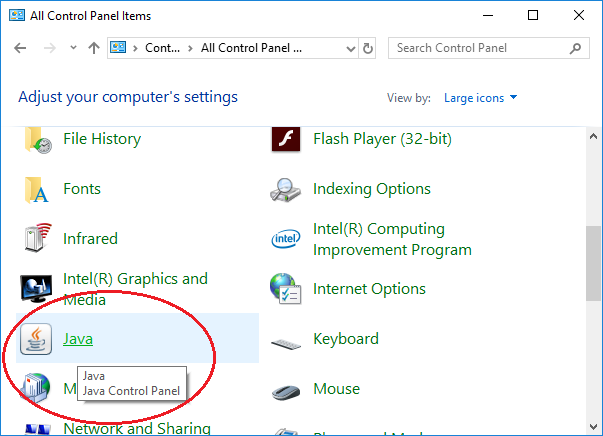
Task: Expand the View by Large icons dropdown
Action: (x=480, y=98)
